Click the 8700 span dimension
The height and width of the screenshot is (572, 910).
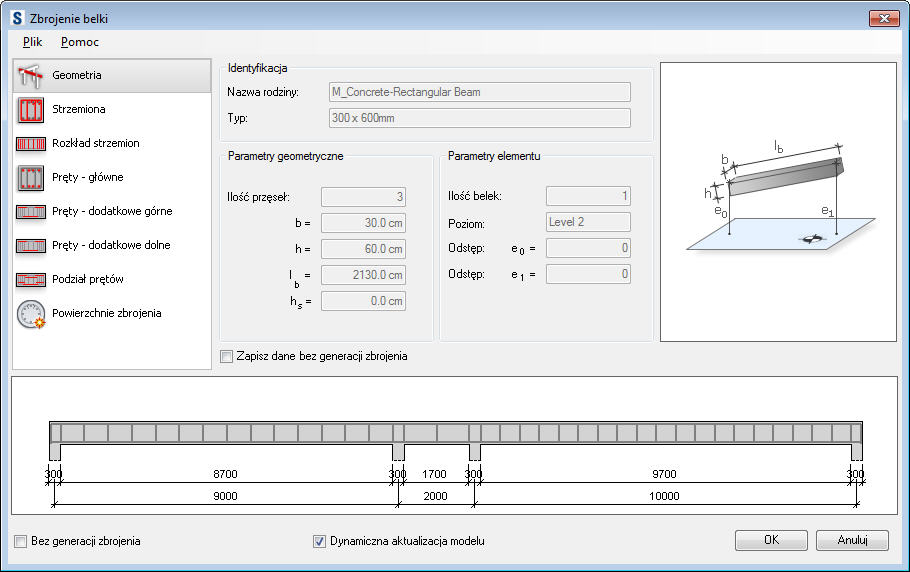click(225, 474)
